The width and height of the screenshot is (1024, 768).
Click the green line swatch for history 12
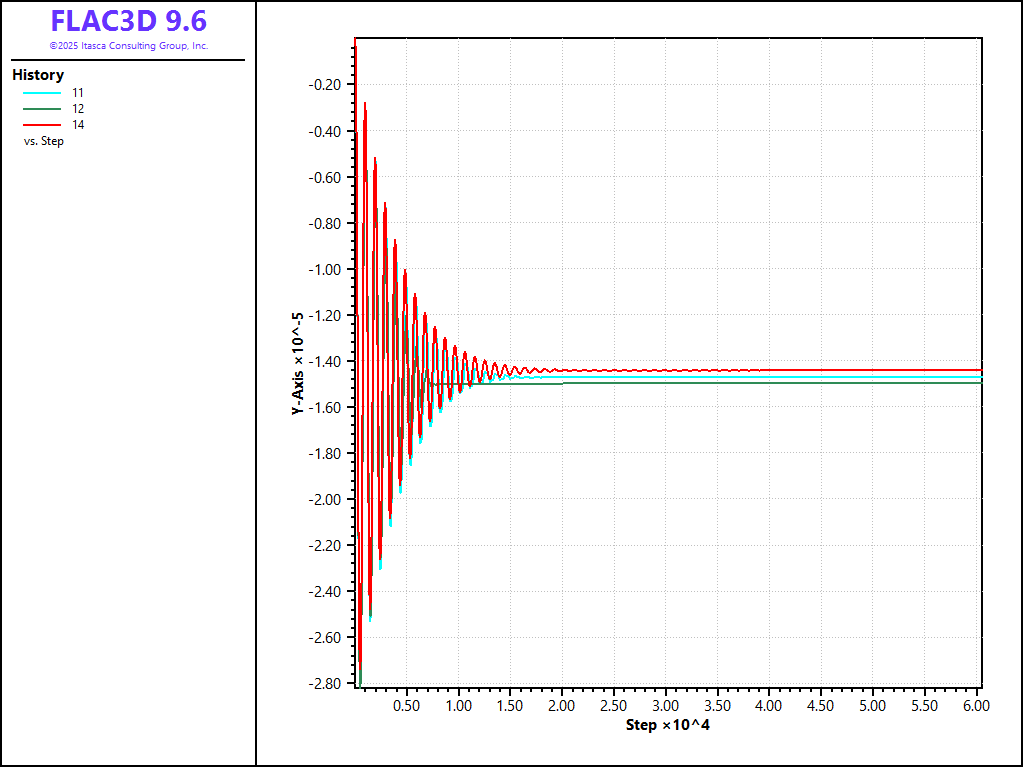42,109
